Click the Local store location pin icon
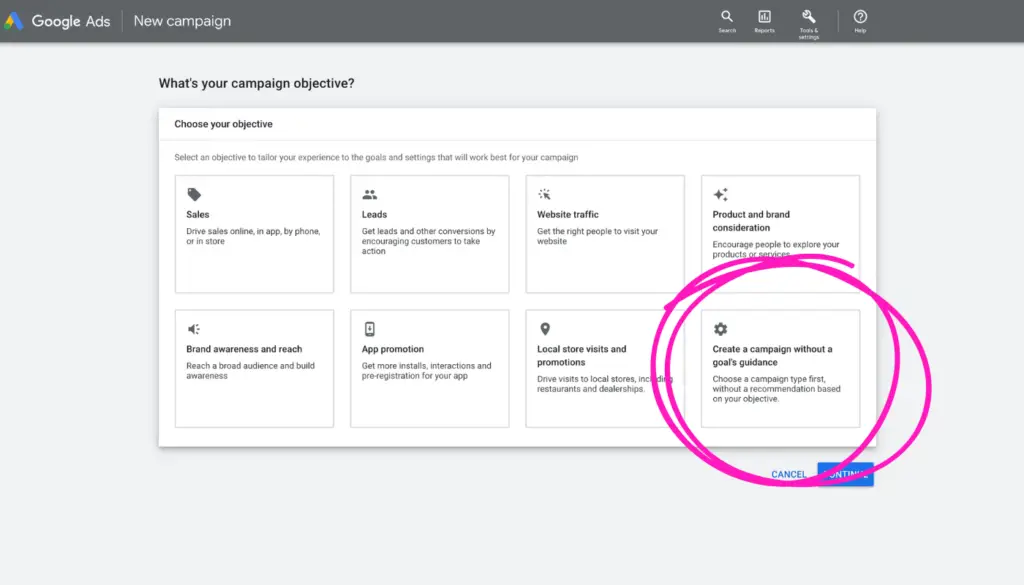 pos(545,329)
